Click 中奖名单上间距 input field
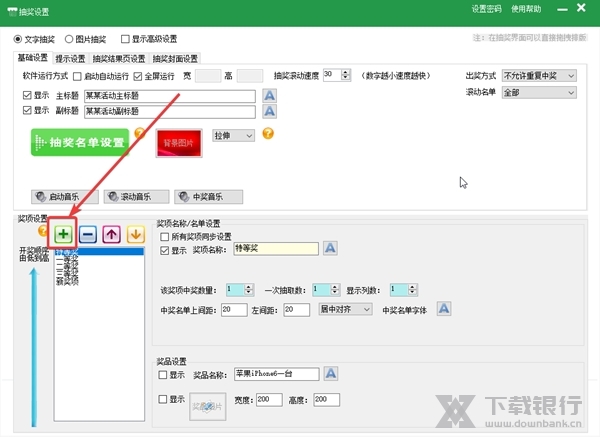600x437 pixels. (234, 310)
